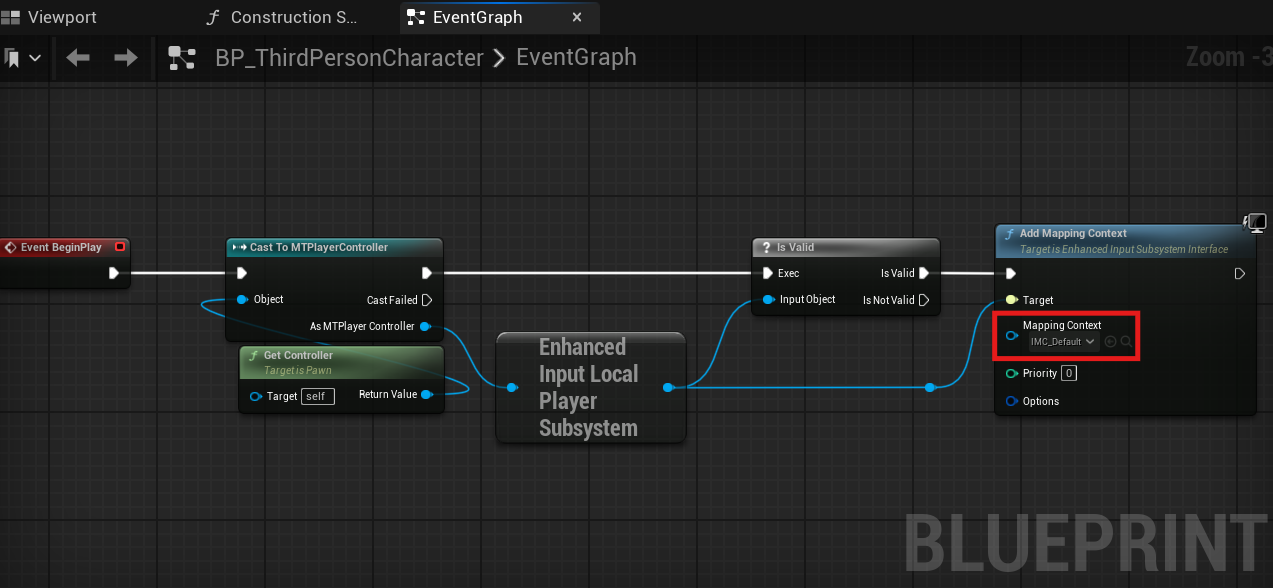Screen dimensions: 1273x588
Task: Click the Object input pin on Cast node
Action: pyautogui.click(x=242, y=299)
